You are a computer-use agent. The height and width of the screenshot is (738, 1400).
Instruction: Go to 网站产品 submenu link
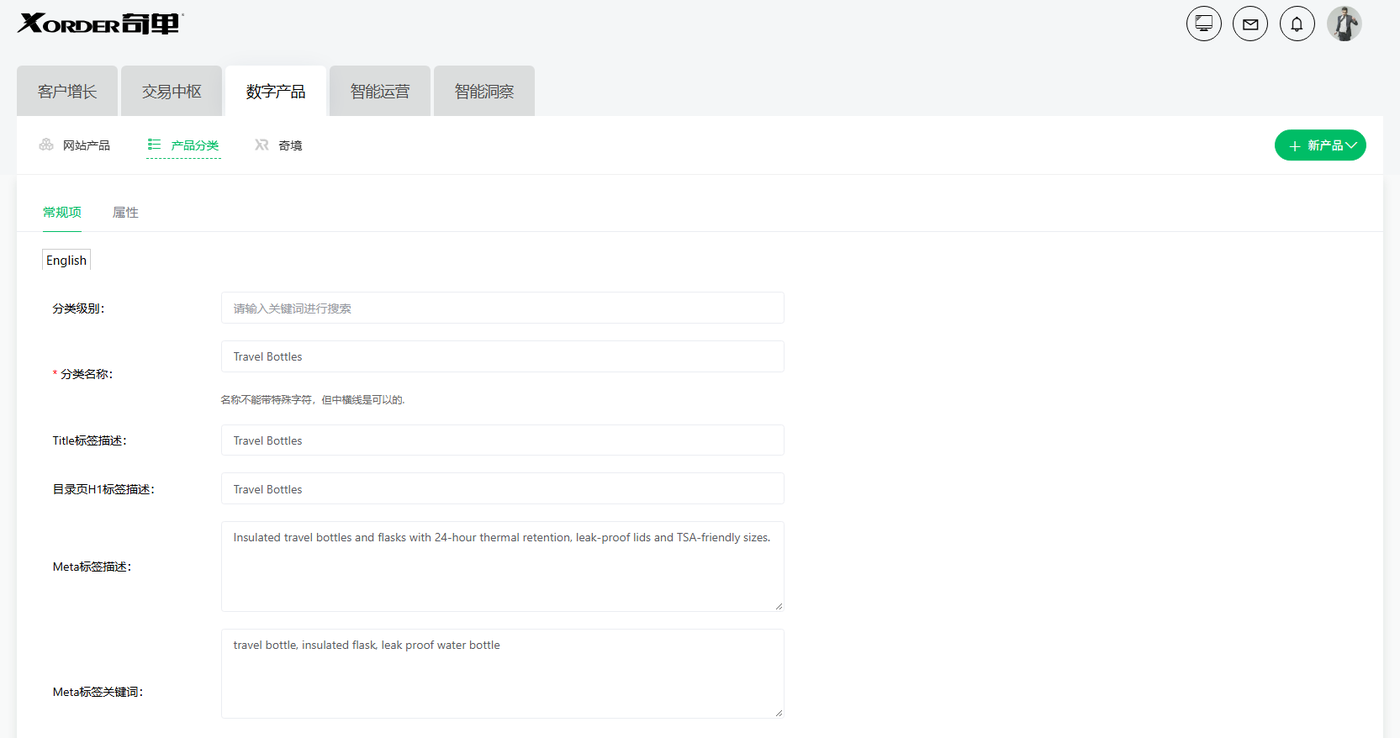pos(86,145)
